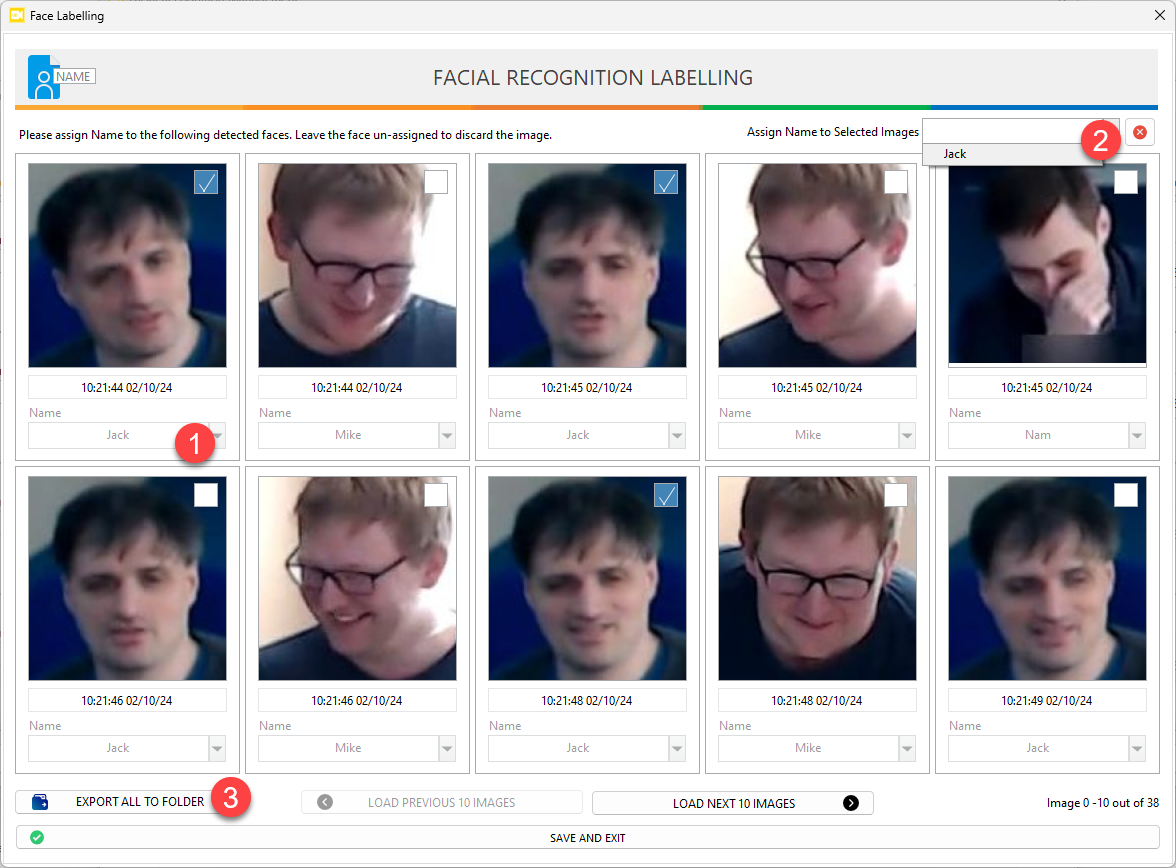Click the Face Labelling title bar app icon
Image resolution: width=1176 pixels, height=868 pixels.
(x=16, y=15)
